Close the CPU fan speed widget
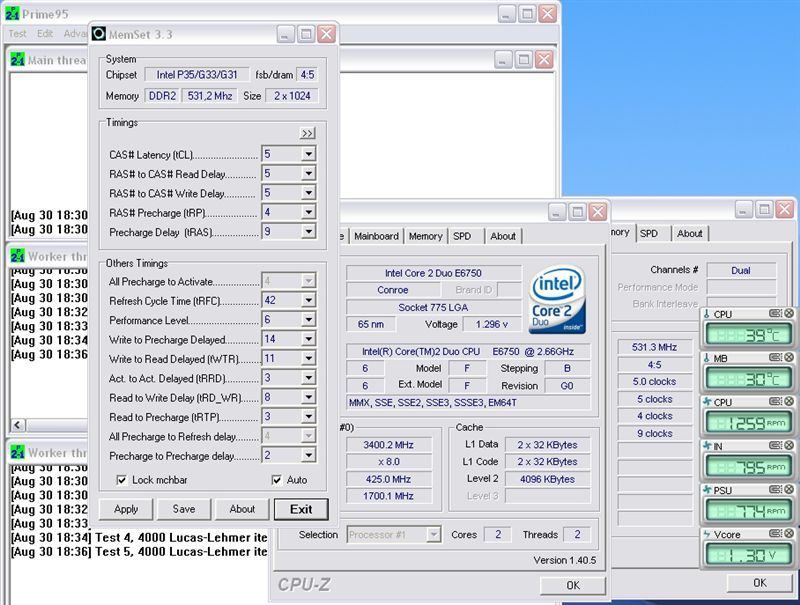The width and height of the screenshot is (800, 605). point(789,401)
